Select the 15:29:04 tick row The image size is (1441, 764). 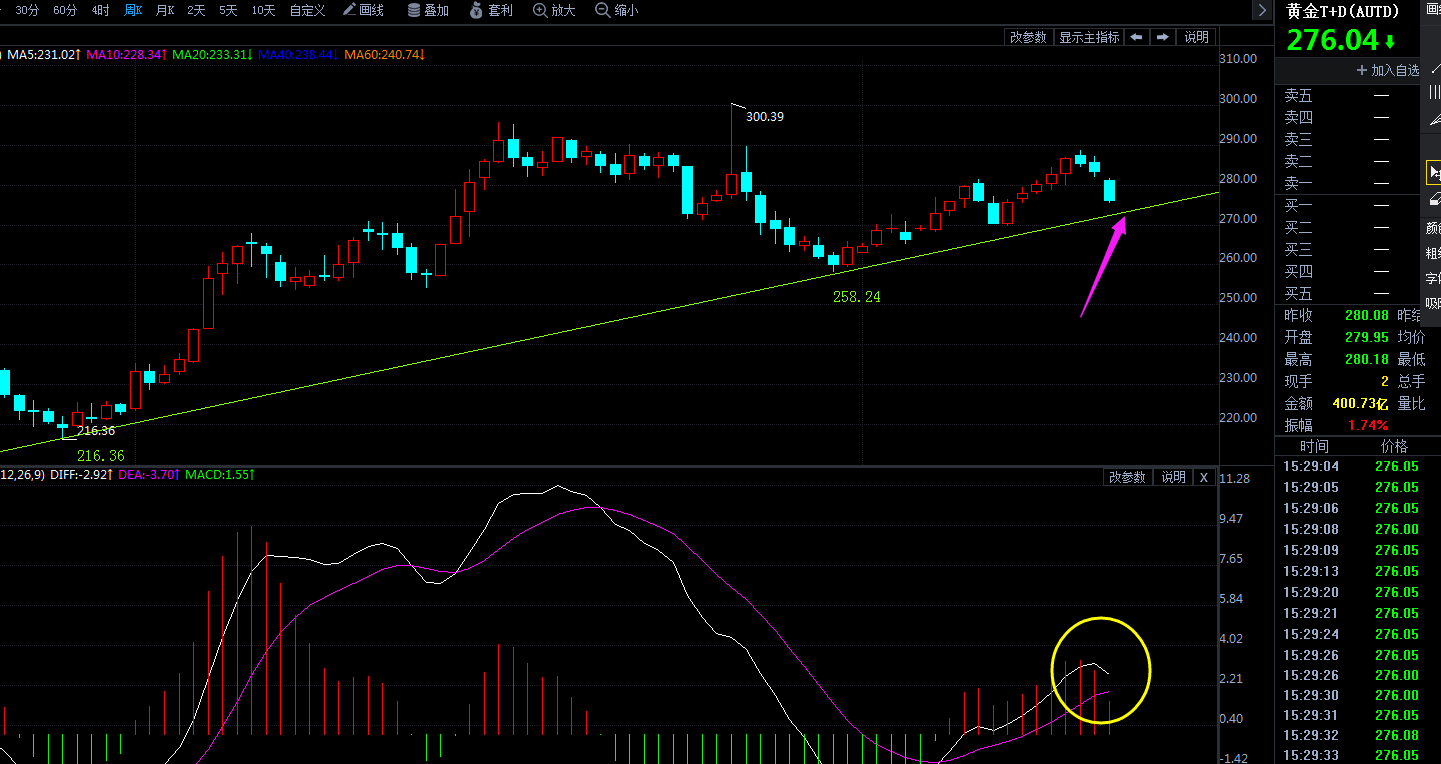coord(1358,466)
